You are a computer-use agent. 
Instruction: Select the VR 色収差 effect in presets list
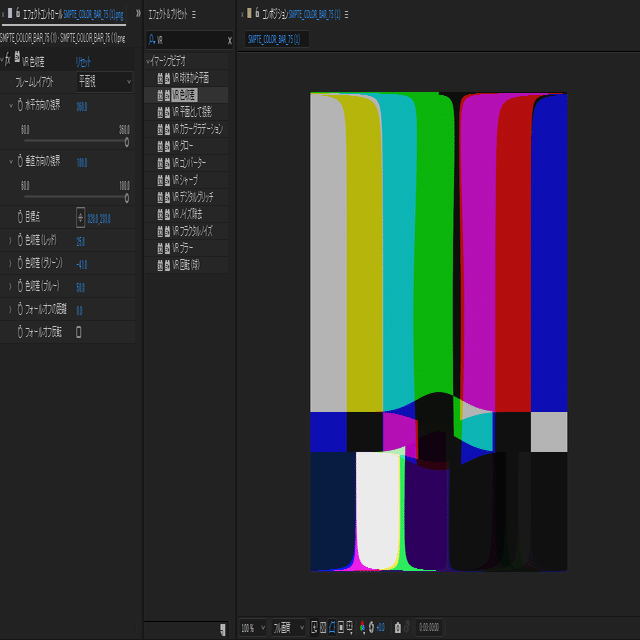[184, 95]
